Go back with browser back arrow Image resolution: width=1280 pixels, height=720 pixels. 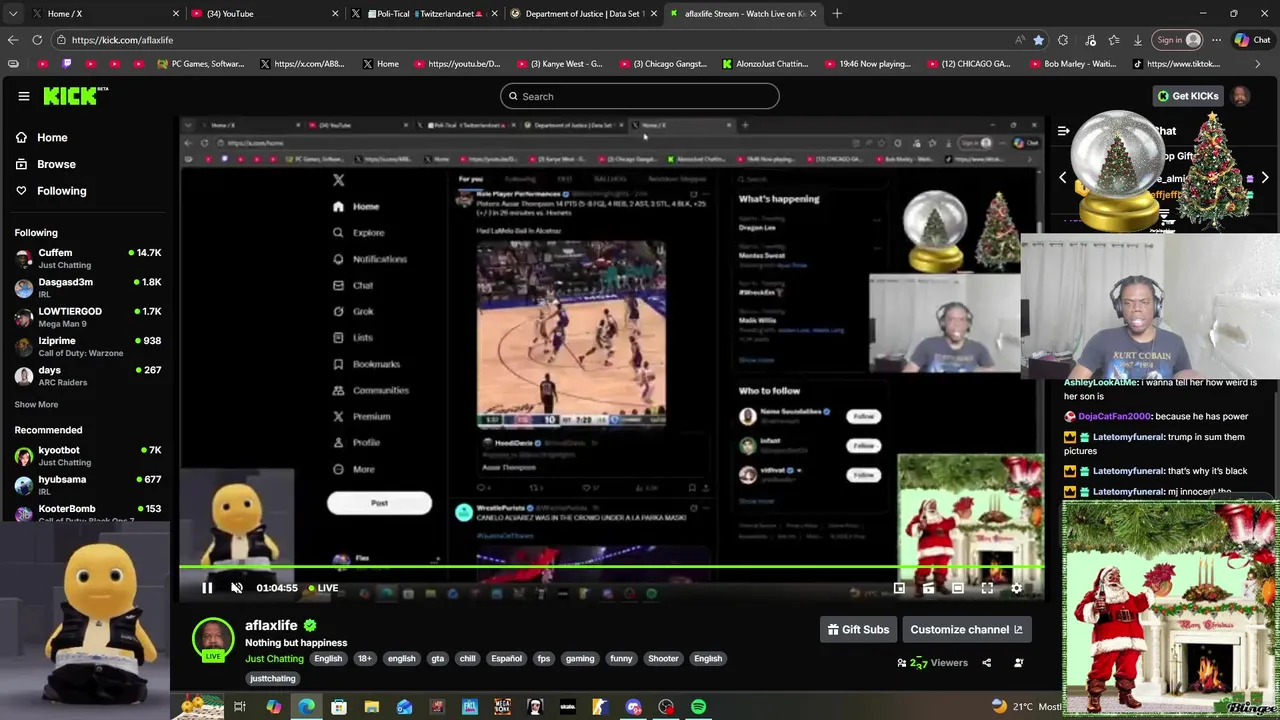coord(13,40)
